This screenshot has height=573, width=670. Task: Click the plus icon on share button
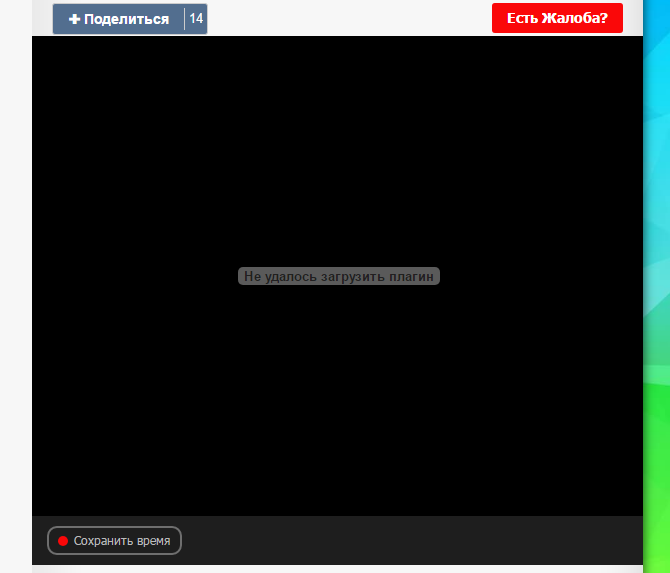point(74,19)
